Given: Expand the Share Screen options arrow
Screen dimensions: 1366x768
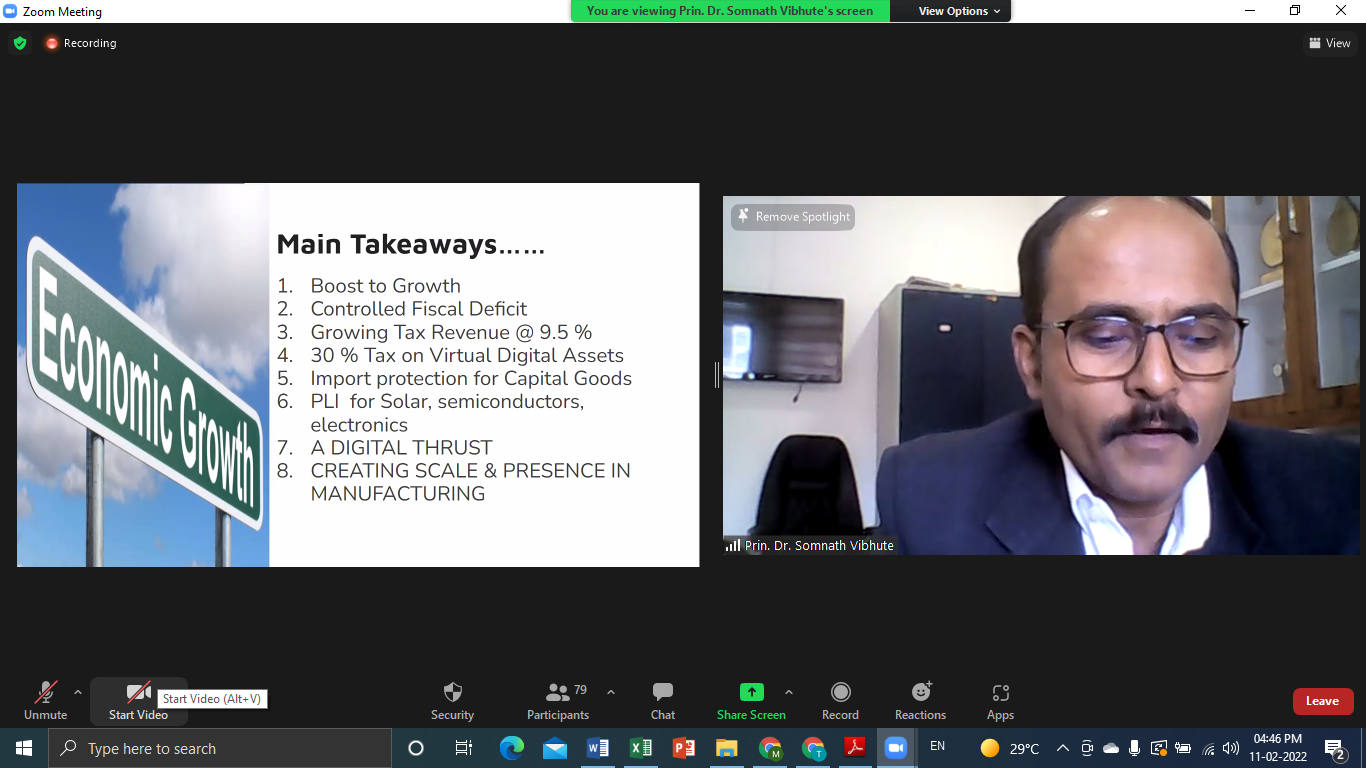Looking at the screenshot, I should pos(789,692).
